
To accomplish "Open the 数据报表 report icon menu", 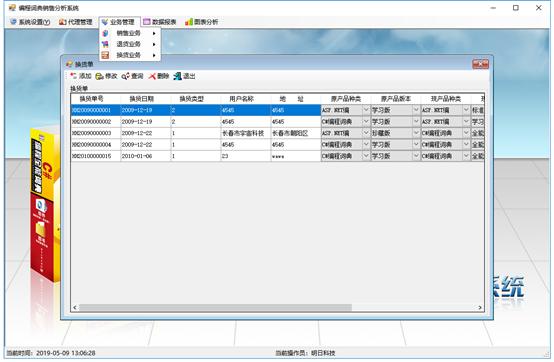I will point(147,22).
